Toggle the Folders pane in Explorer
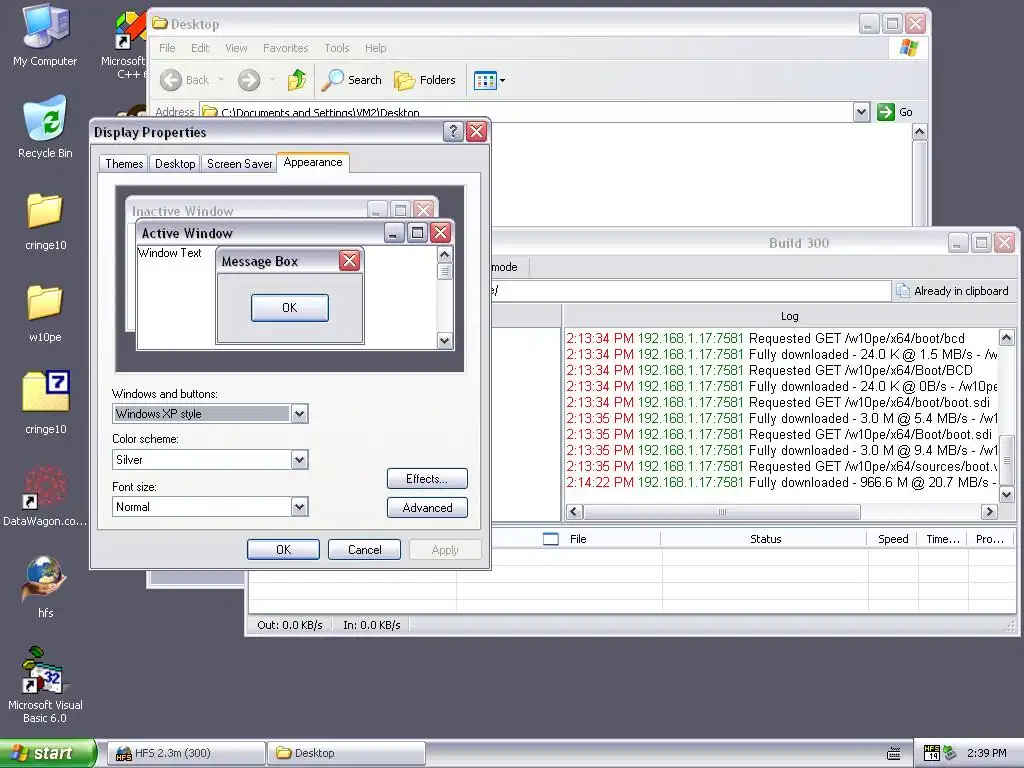The height and width of the screenshot is (768, 1024). coord(424,80)
